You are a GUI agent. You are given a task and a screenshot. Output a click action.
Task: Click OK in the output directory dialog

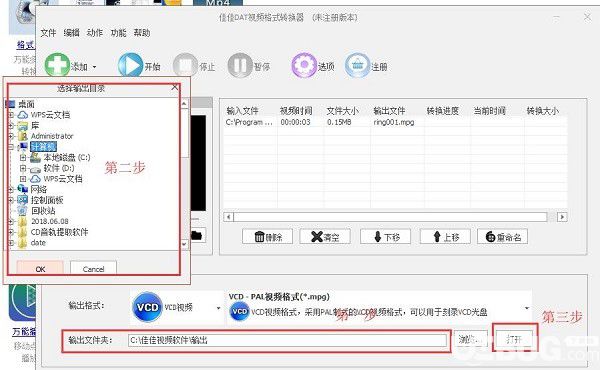tap(40, 269)
